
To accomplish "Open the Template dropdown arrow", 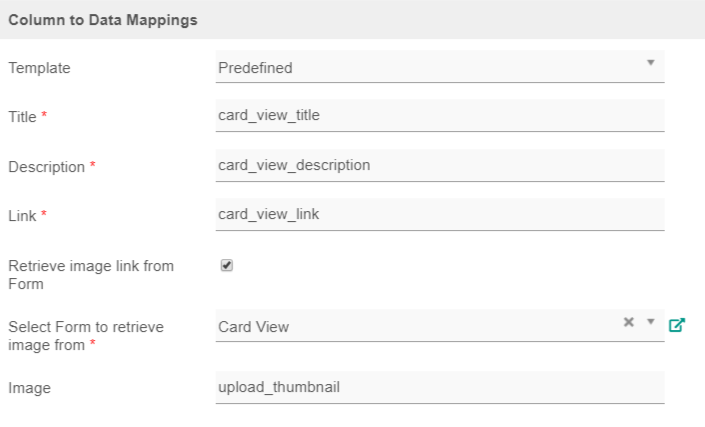I will (650, 63).
